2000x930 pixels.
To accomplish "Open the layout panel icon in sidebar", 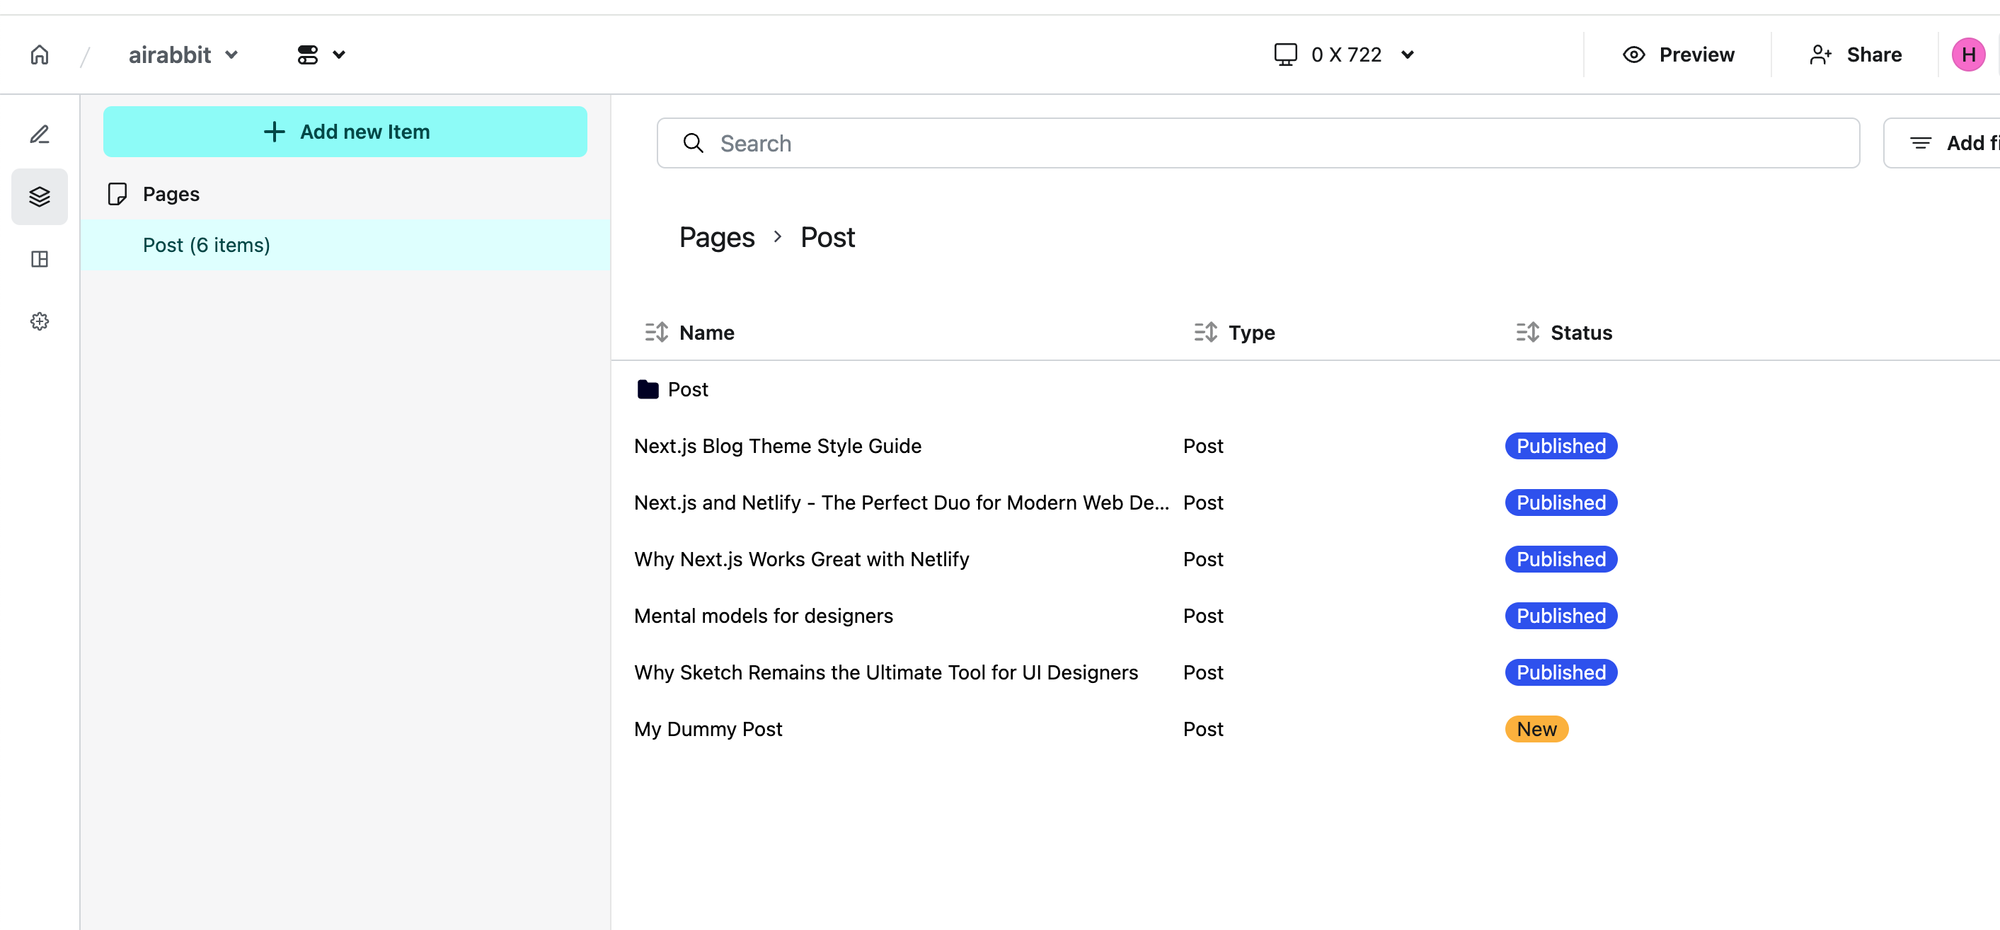I will [x=40, y=260].
